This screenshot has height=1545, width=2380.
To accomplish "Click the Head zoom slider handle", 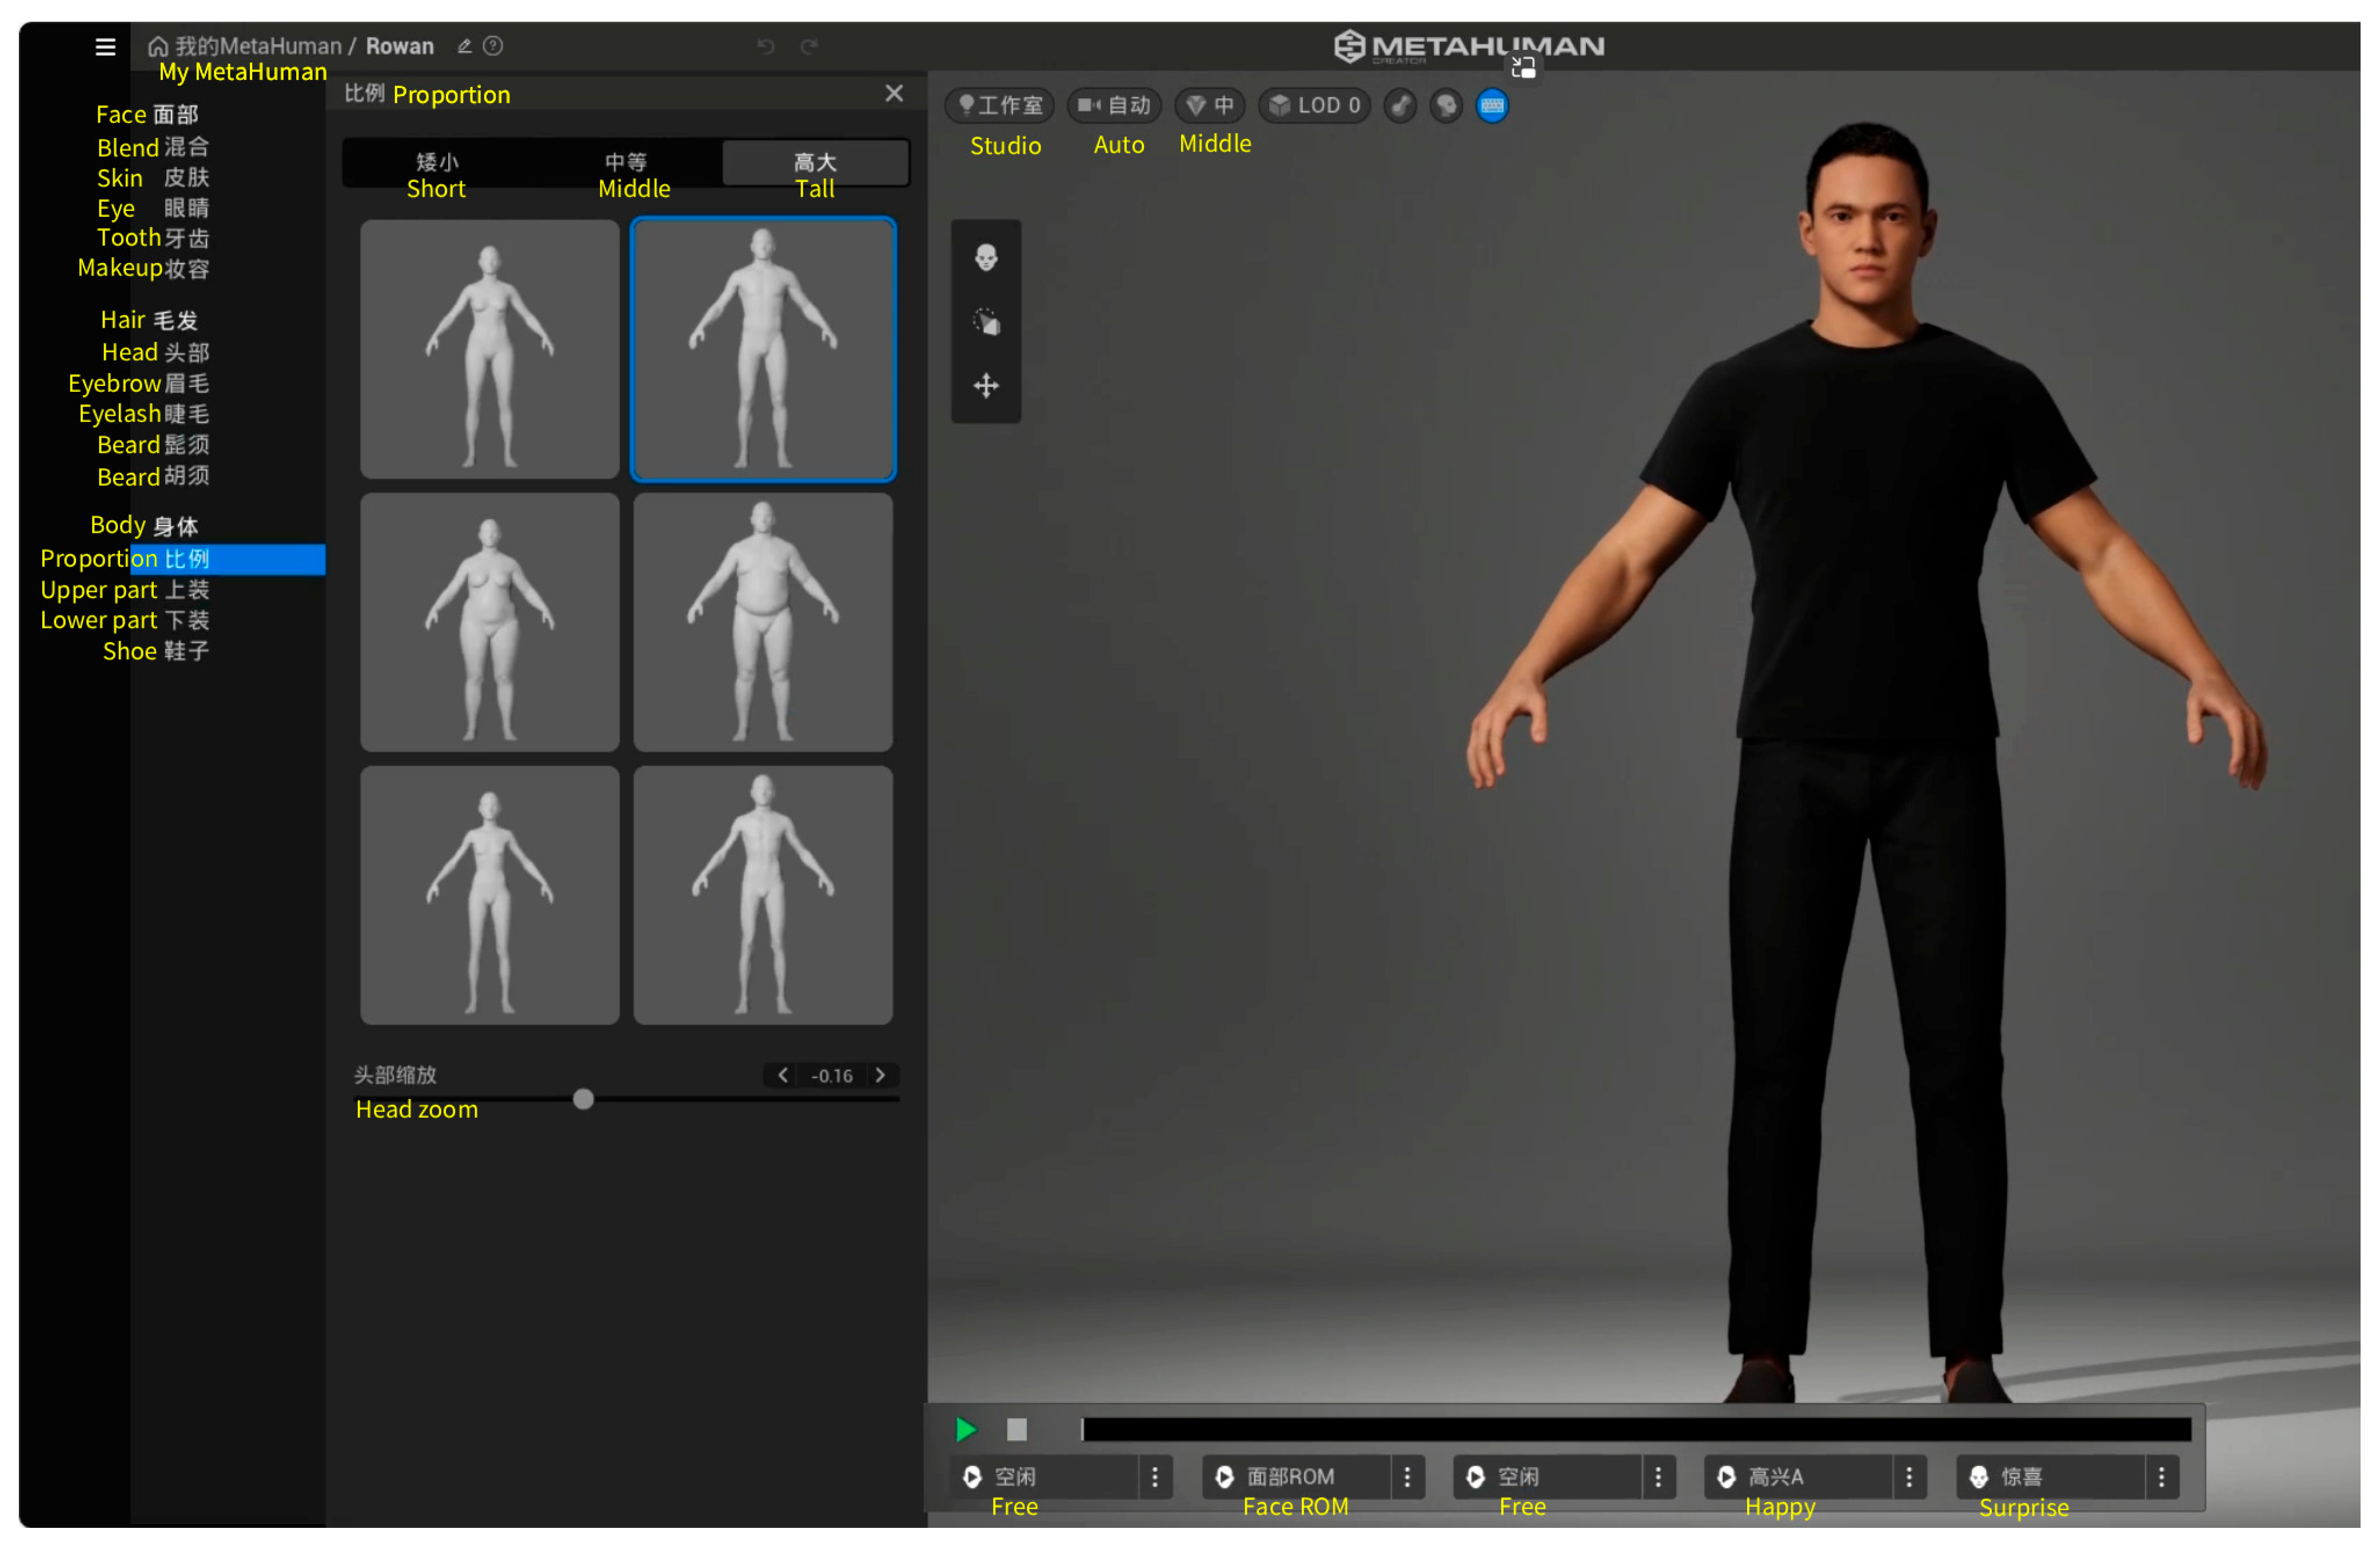I will pos(583,1100).
